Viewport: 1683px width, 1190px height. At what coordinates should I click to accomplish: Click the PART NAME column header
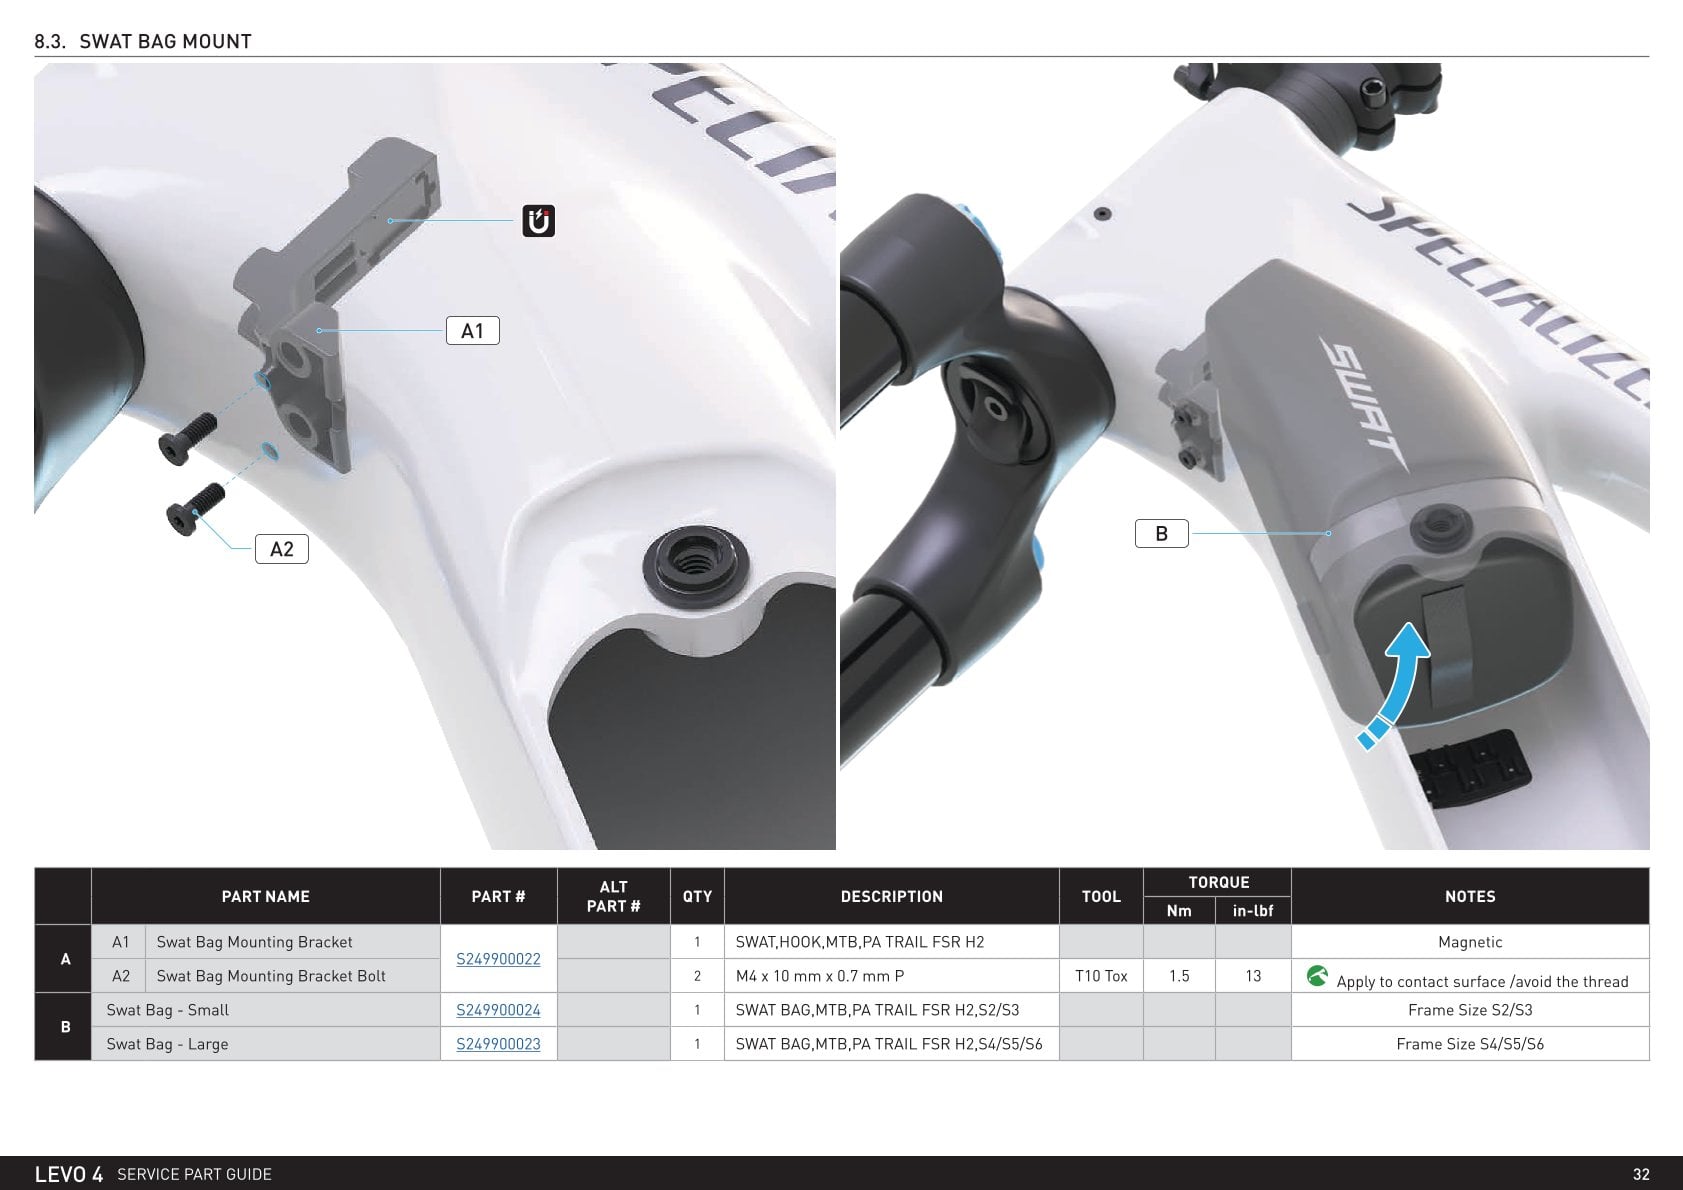[x=265, y=897]
